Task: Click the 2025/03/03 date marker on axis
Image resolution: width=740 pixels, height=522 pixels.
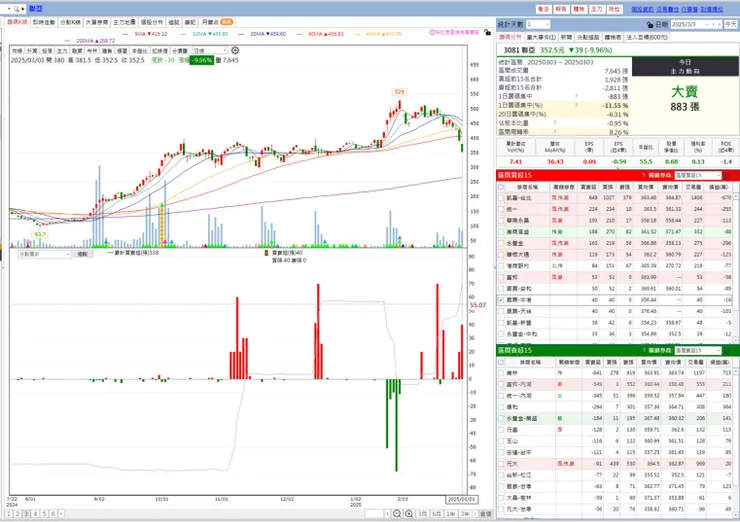Action: 462,499
